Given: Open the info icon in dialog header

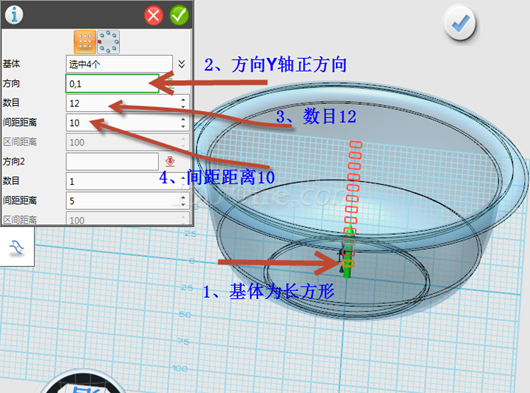Looking at the screenshot, I should coord(14,15).
